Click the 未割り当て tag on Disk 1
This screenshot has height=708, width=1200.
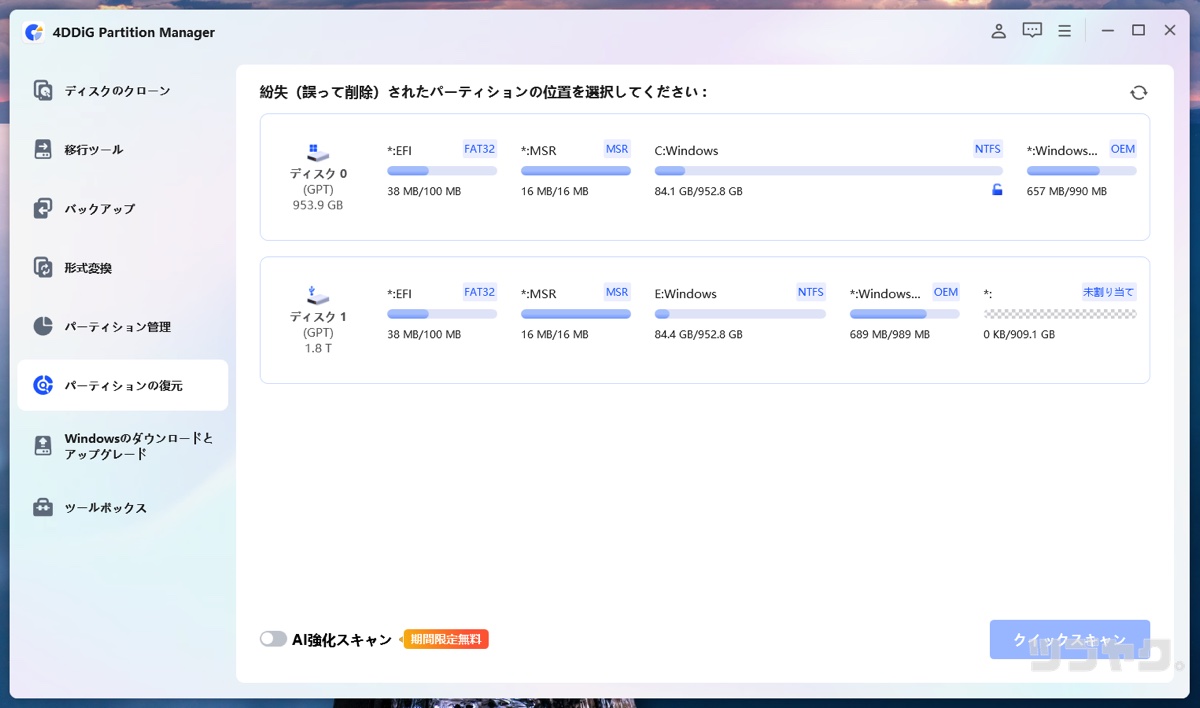coord(1109,292)
